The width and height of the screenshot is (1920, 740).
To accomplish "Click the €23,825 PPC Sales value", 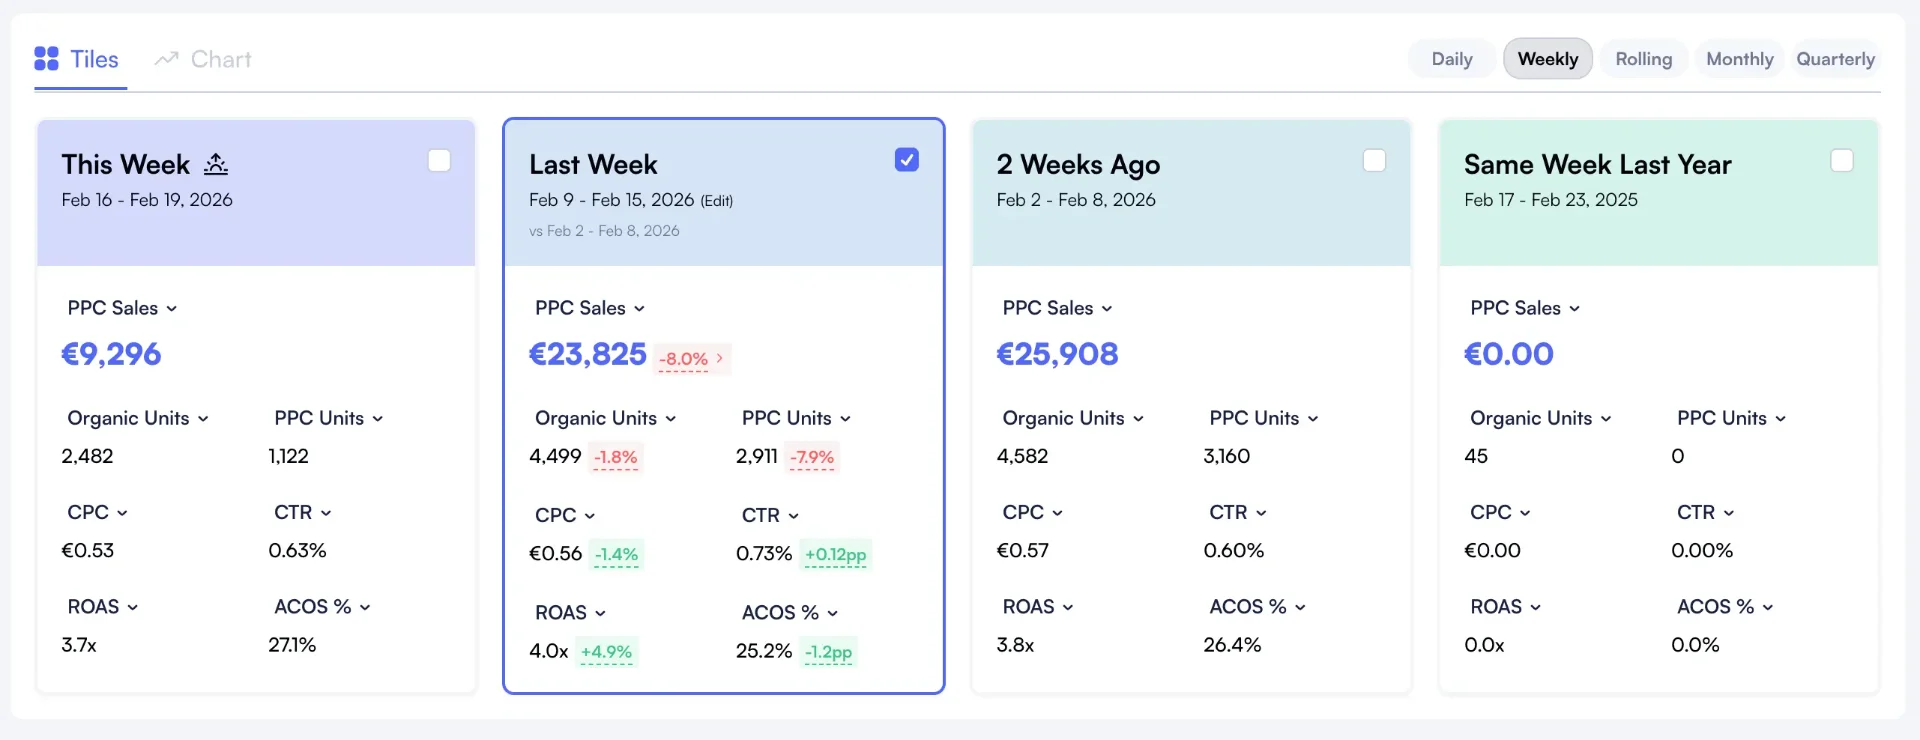I will 588,354.
